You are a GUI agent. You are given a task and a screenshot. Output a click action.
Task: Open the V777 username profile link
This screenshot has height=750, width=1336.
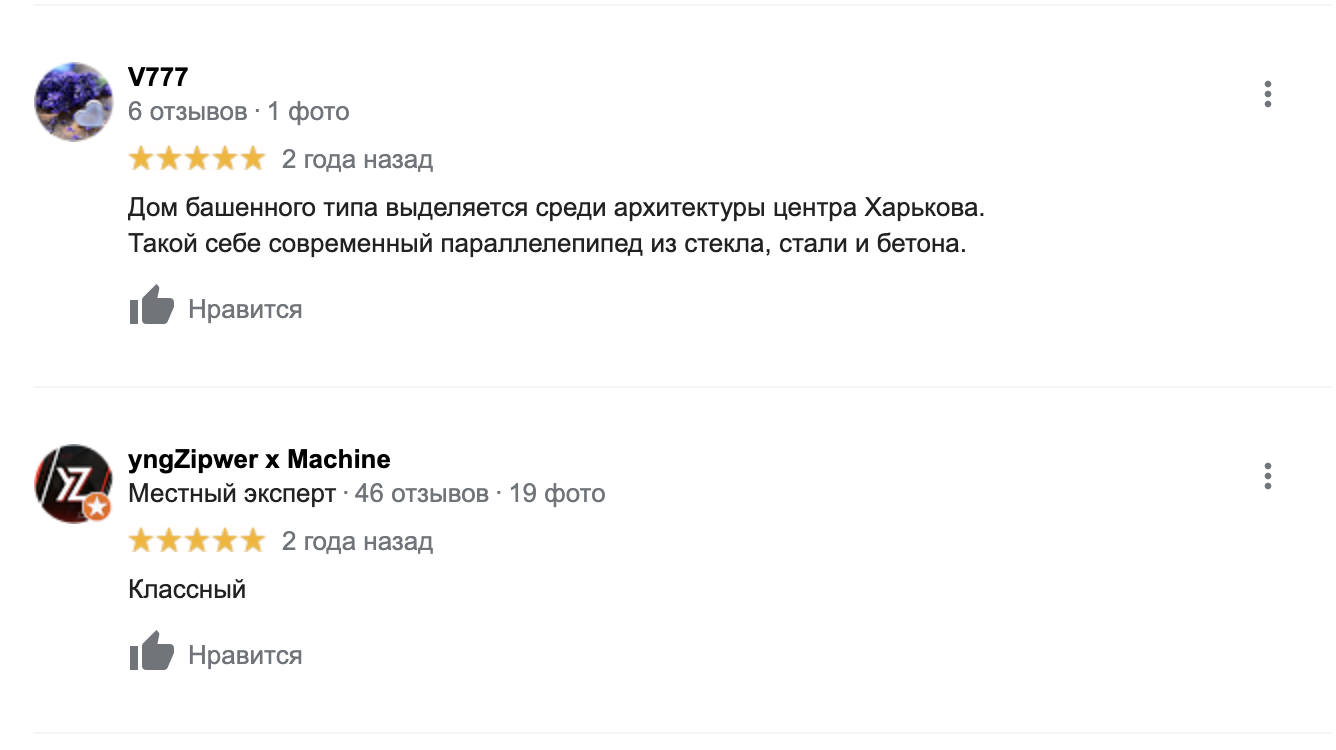coord(158,77)
